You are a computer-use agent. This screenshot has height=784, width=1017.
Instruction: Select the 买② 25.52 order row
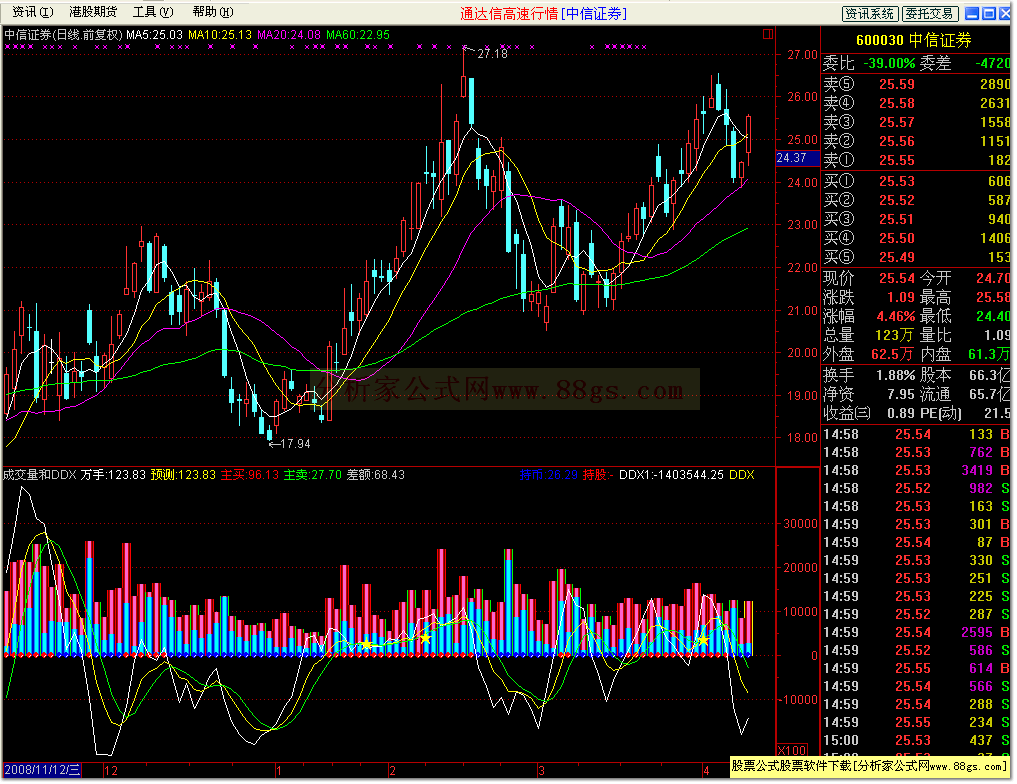pos(916,200)
